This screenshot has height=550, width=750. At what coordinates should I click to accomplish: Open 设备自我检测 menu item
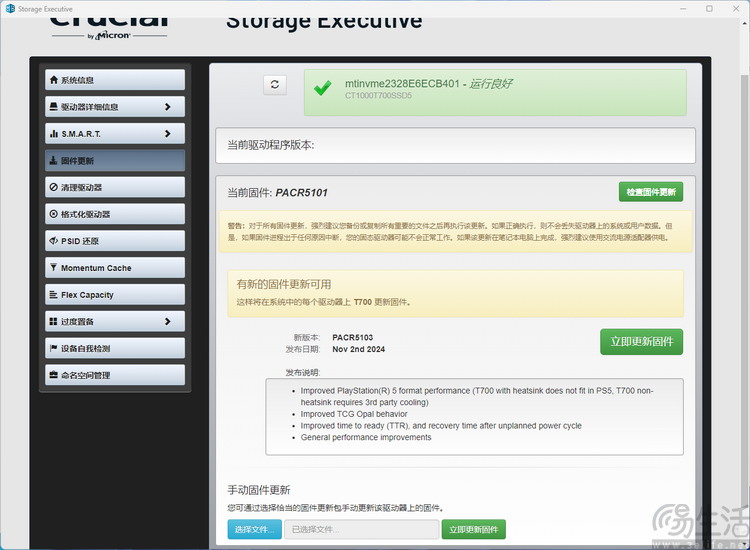[115, 348]
